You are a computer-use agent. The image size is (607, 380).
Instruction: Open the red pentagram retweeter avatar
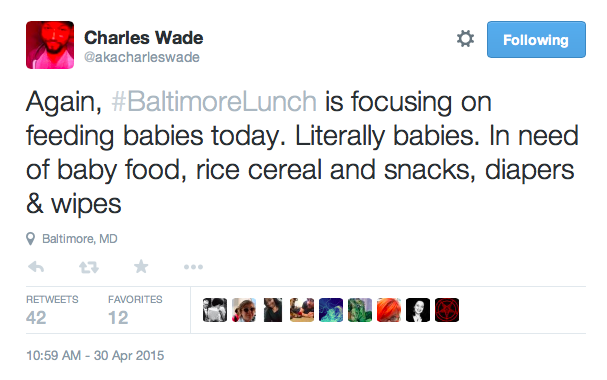coord(447,310)
